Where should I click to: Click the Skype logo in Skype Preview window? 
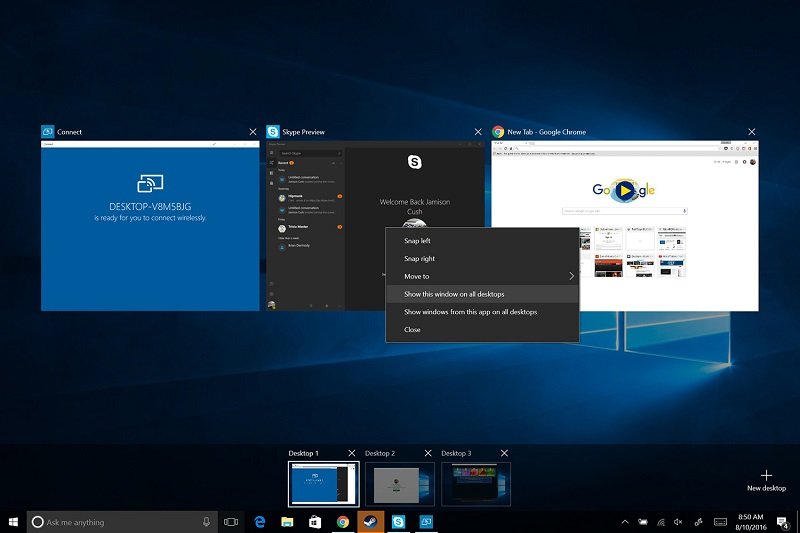pos(414,162)
